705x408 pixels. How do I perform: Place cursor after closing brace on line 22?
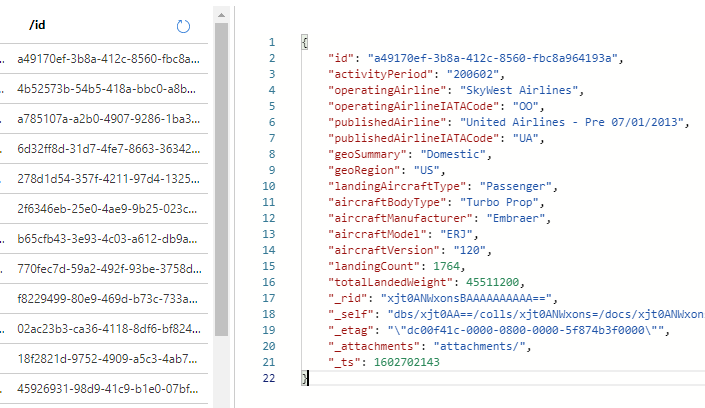(309, 378)
